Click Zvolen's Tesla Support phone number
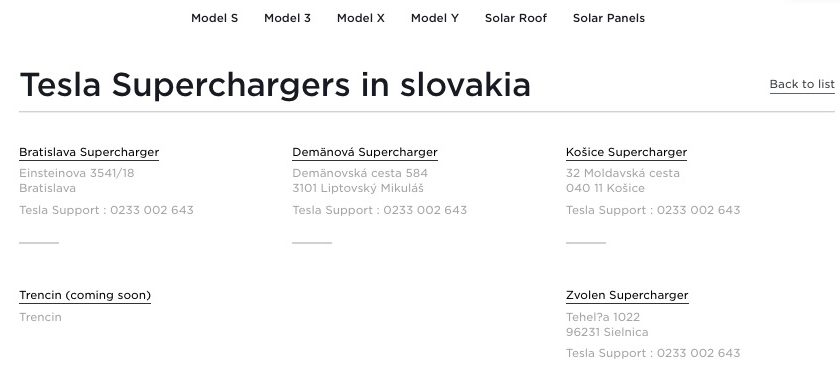The height and width of the screenshot is (388, 840). point(699,353)
